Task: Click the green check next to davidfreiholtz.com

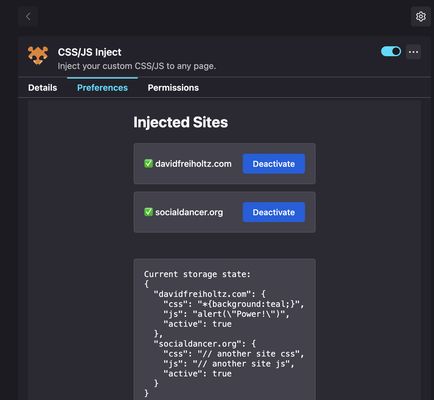Action: pos(148,163)
